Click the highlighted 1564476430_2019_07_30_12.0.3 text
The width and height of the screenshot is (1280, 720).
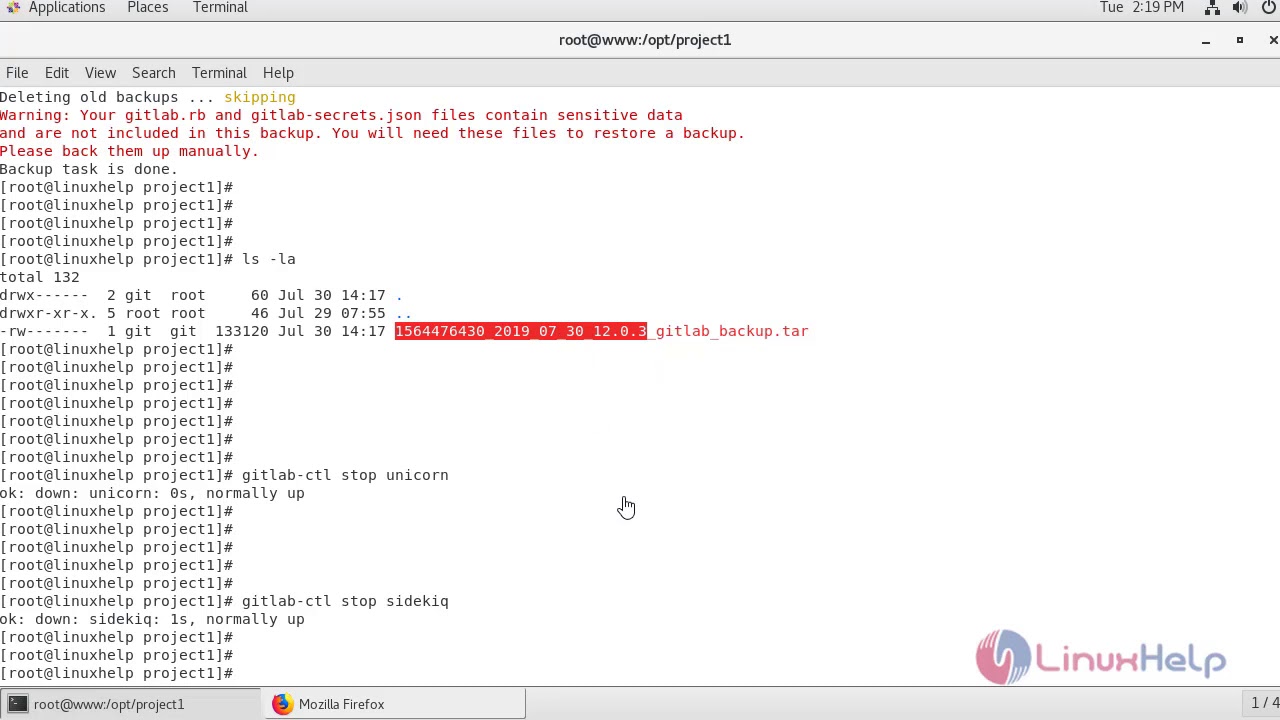click(x=521, y=331)
